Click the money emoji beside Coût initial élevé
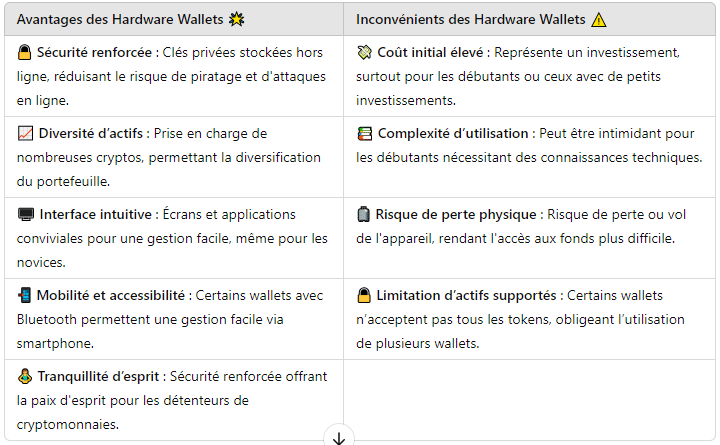Viewport: 720px width, 445px height. pyautogui.click(x=364, y=53)
